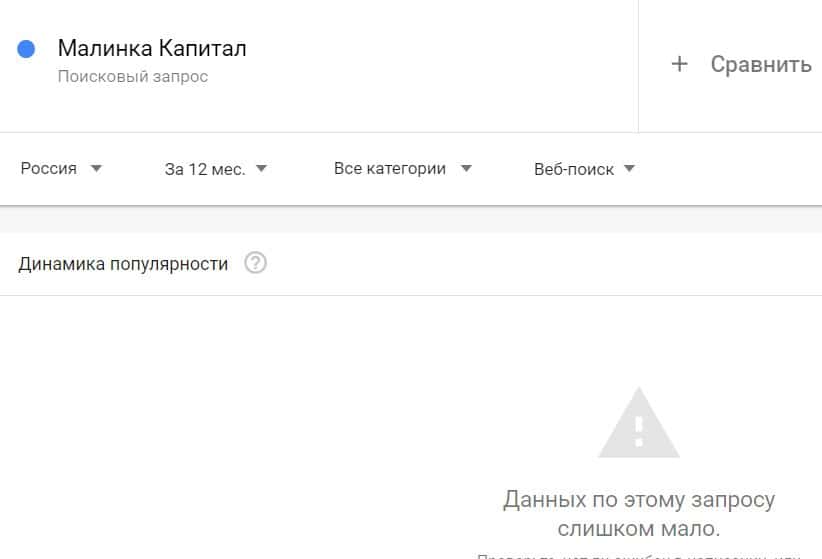
Task: Click the arrow beside Веб-поиск
Action: 629,169
